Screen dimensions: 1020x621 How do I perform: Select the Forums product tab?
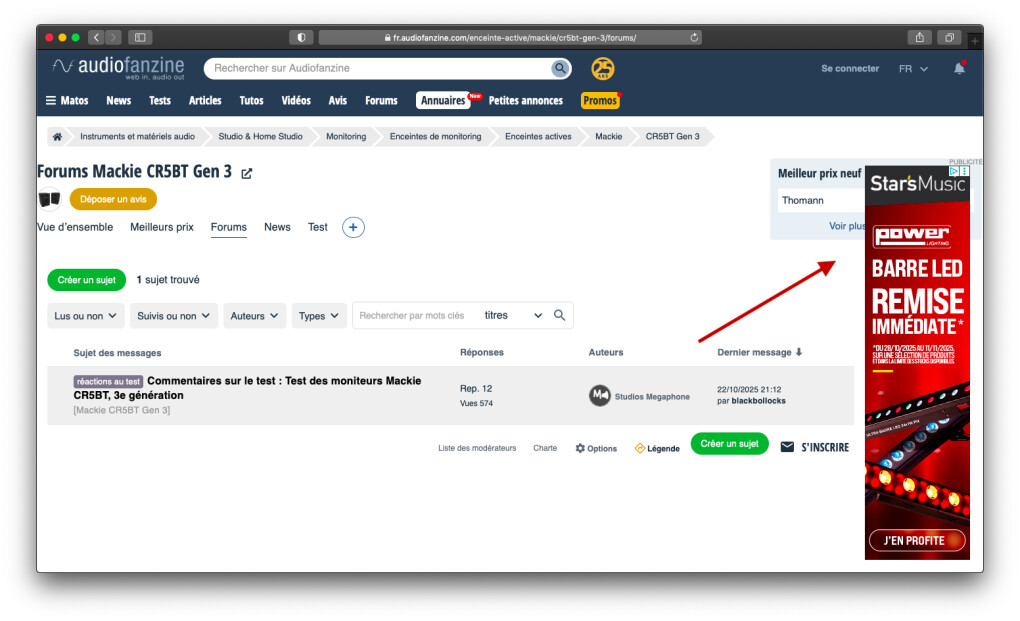click(228, 227)
